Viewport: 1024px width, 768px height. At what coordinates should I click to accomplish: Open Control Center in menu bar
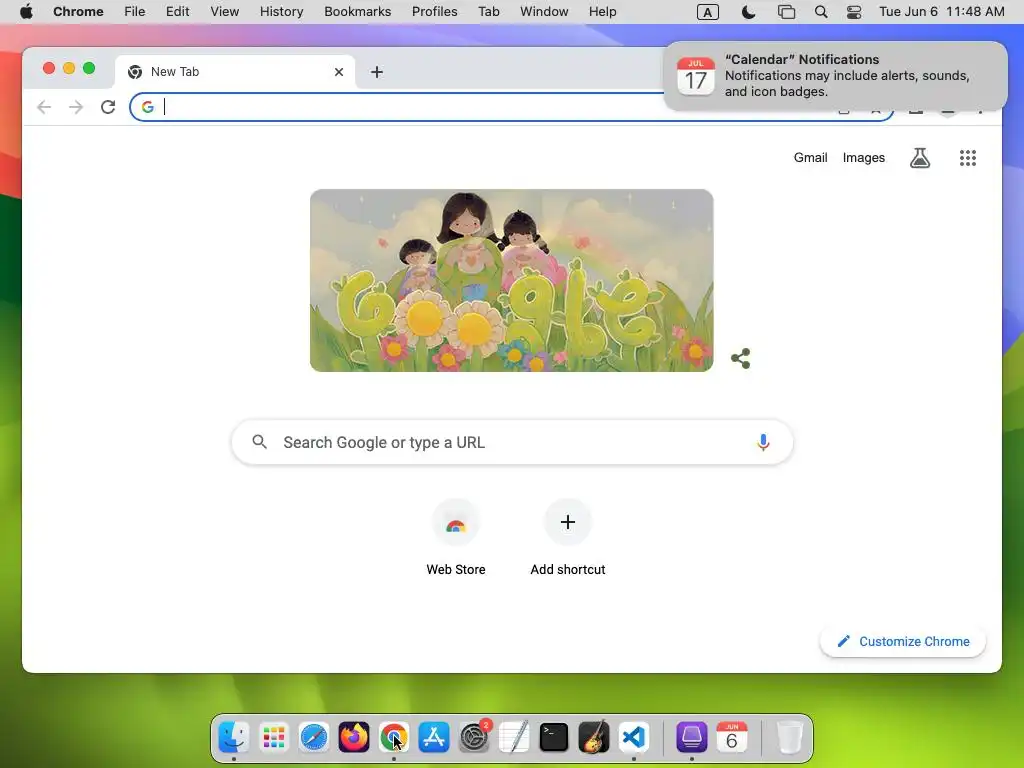pos(854,12)
